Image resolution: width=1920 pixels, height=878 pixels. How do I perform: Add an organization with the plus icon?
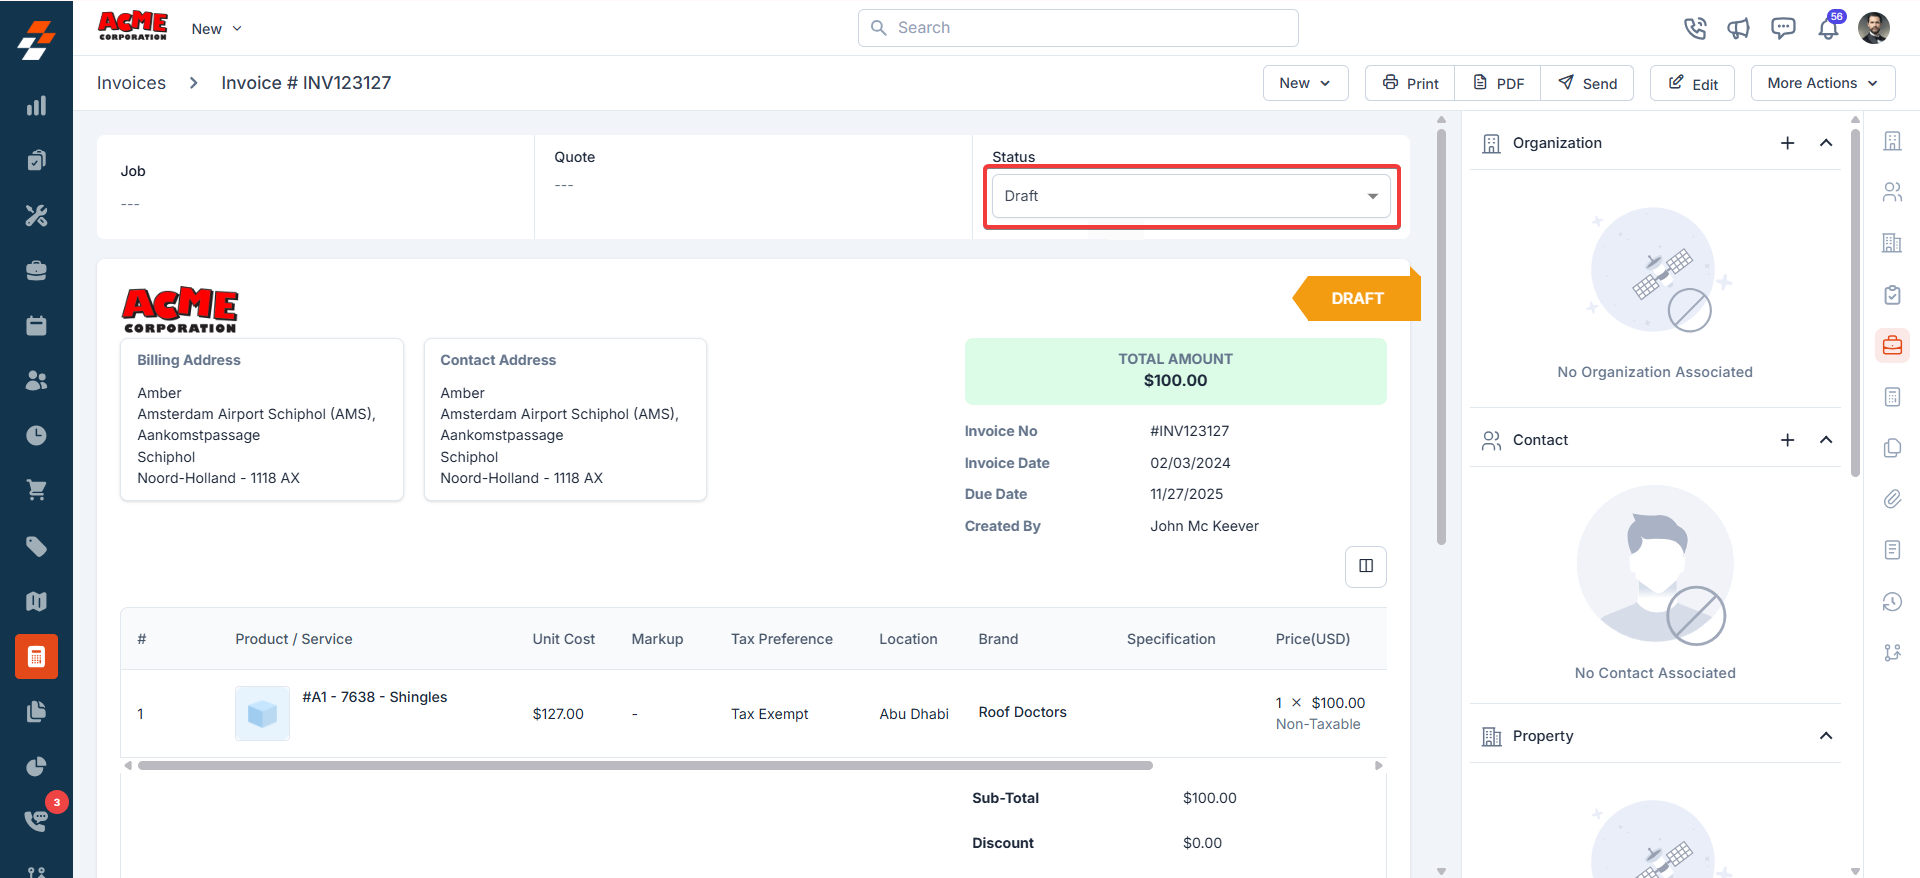1788,143
